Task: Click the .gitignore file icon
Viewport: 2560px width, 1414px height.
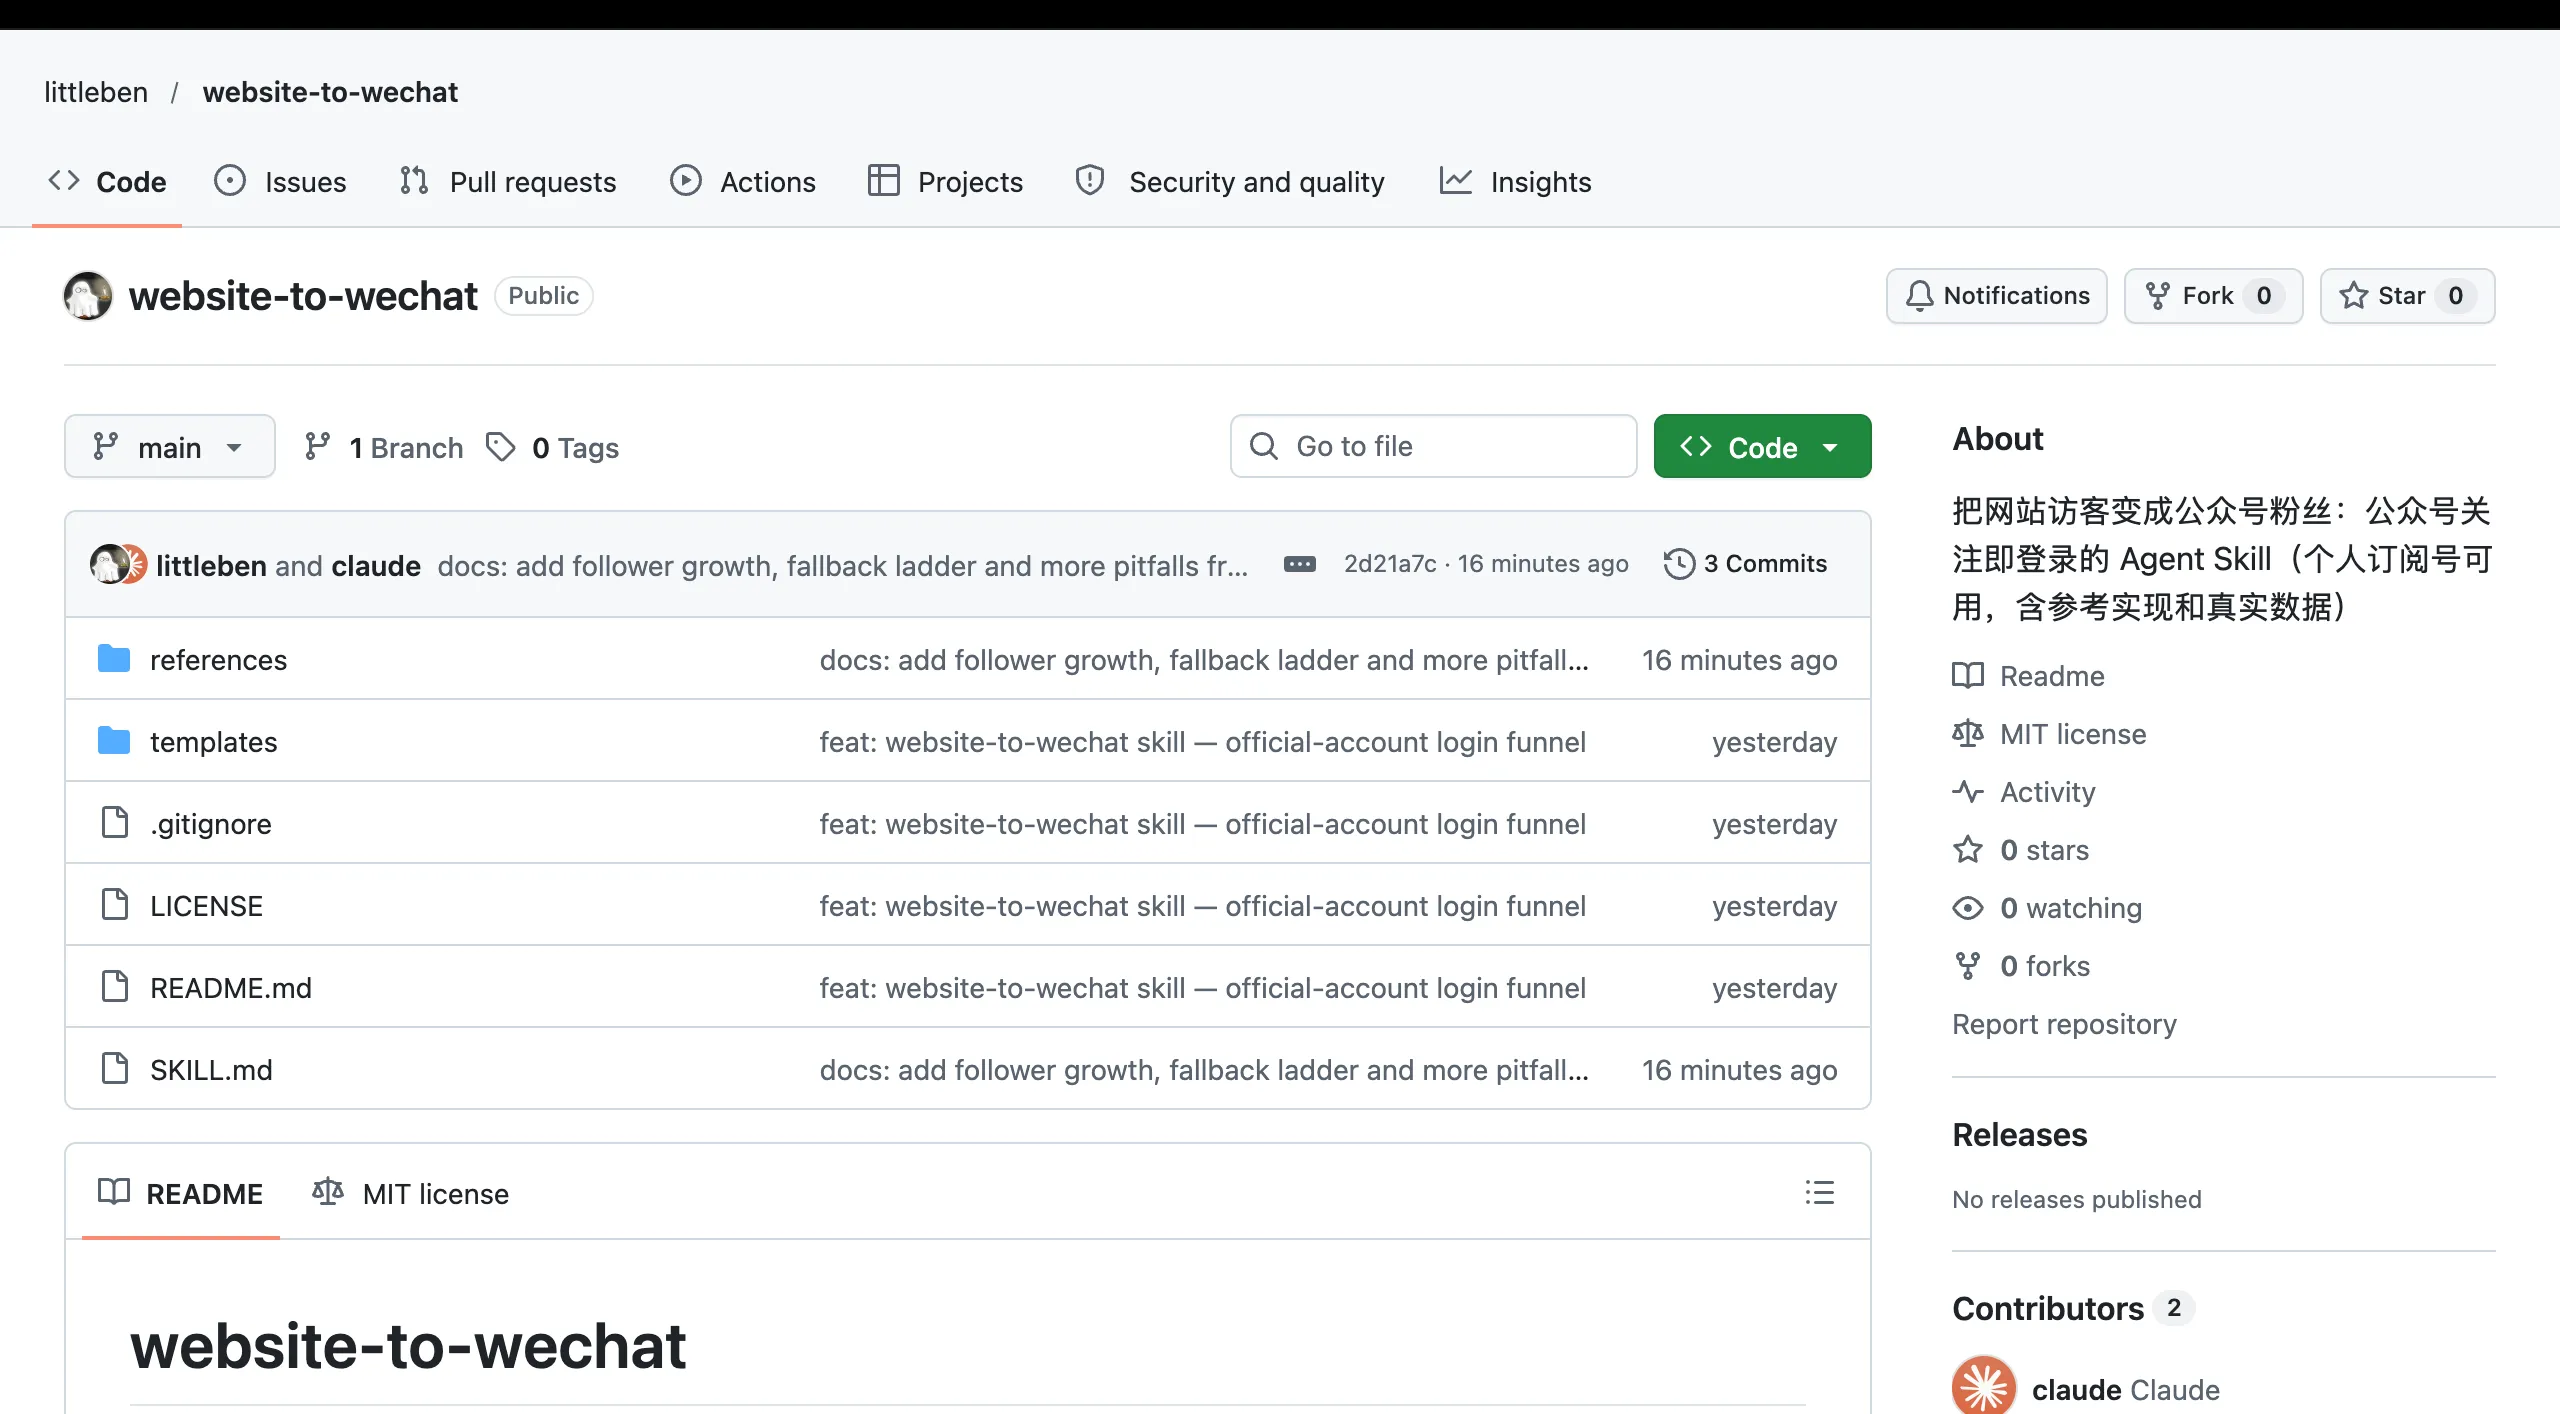Action: coord(115,823)
